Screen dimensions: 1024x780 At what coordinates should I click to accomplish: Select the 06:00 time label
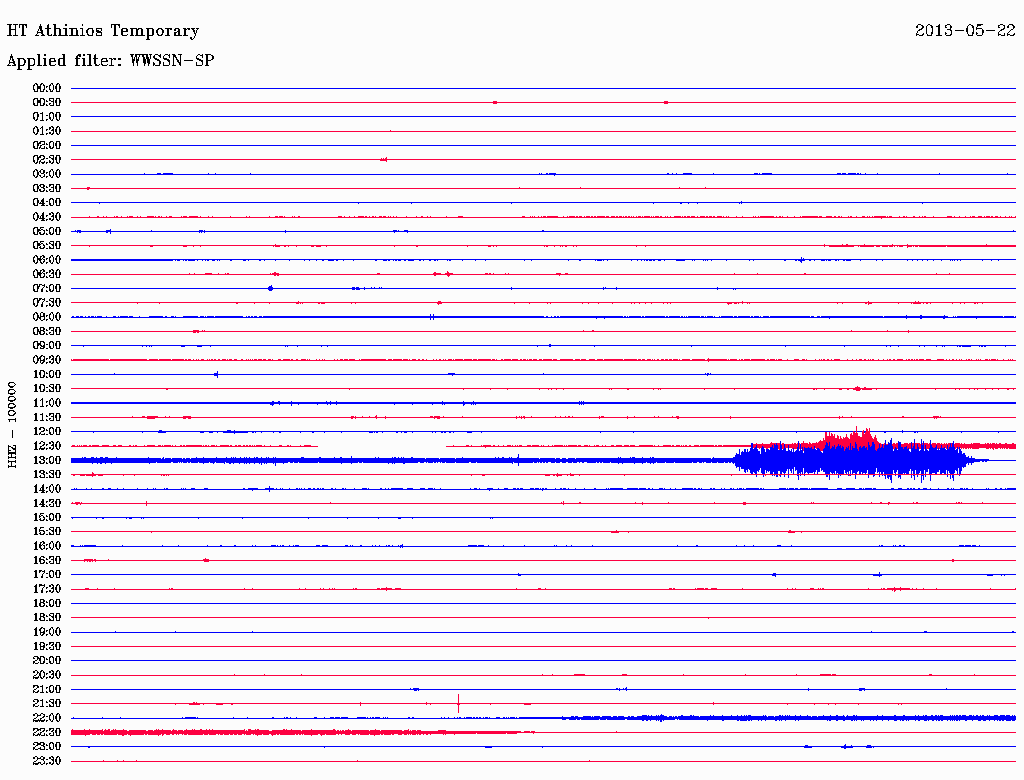tap(47, 259)
